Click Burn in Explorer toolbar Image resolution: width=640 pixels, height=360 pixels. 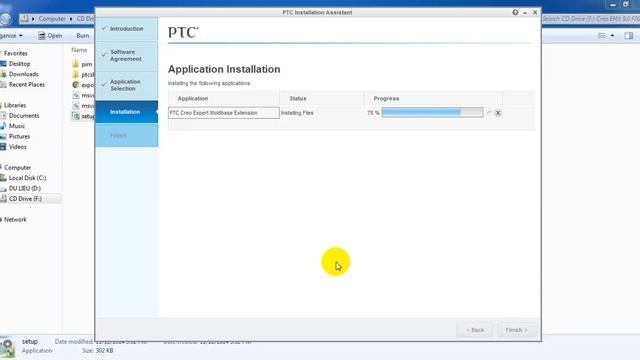click(x=82, y=36)
